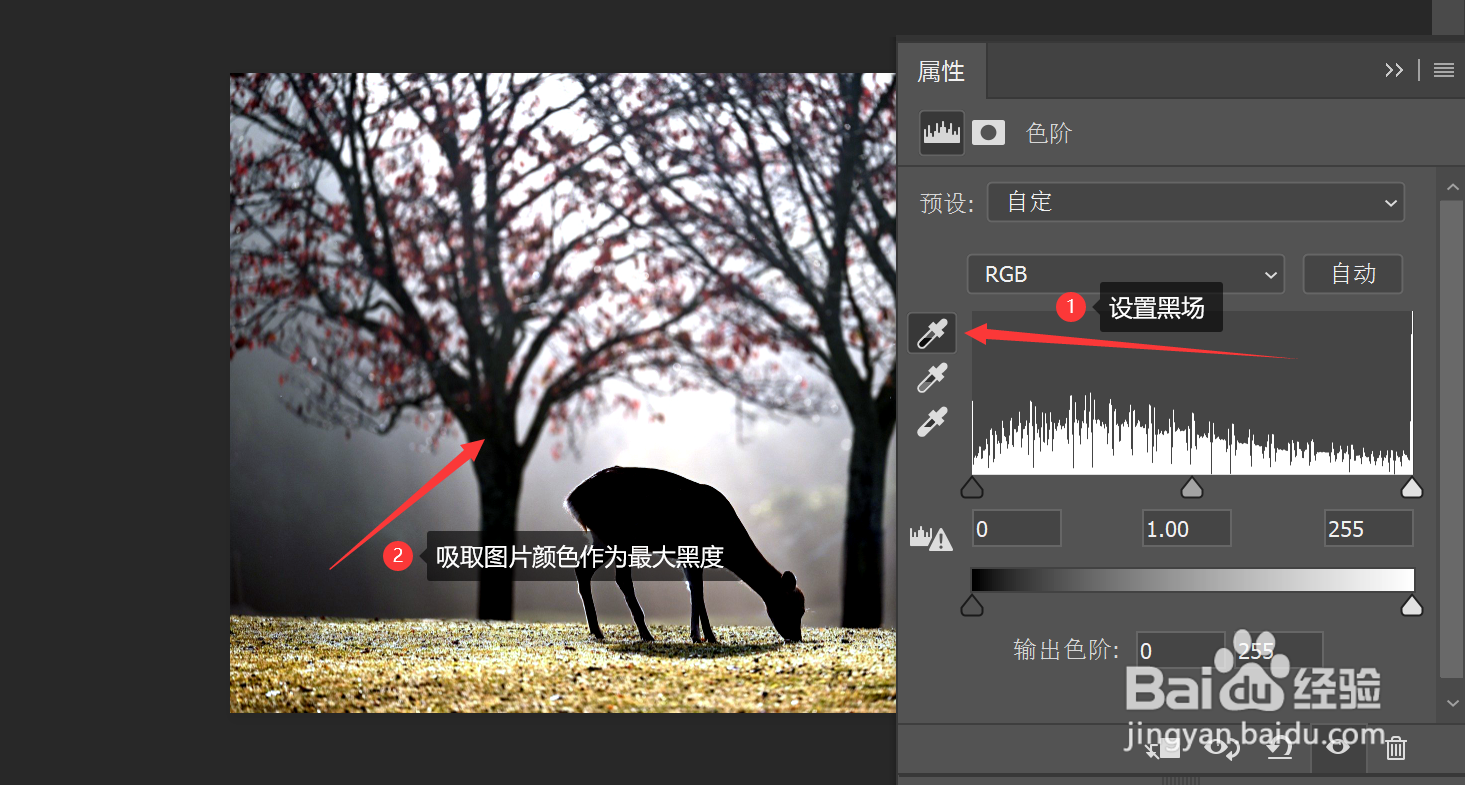Screen dimensions: 1465x785
Task: Collapse the properties panel with double-arrow icon
Action: [x=1394, y=70]
